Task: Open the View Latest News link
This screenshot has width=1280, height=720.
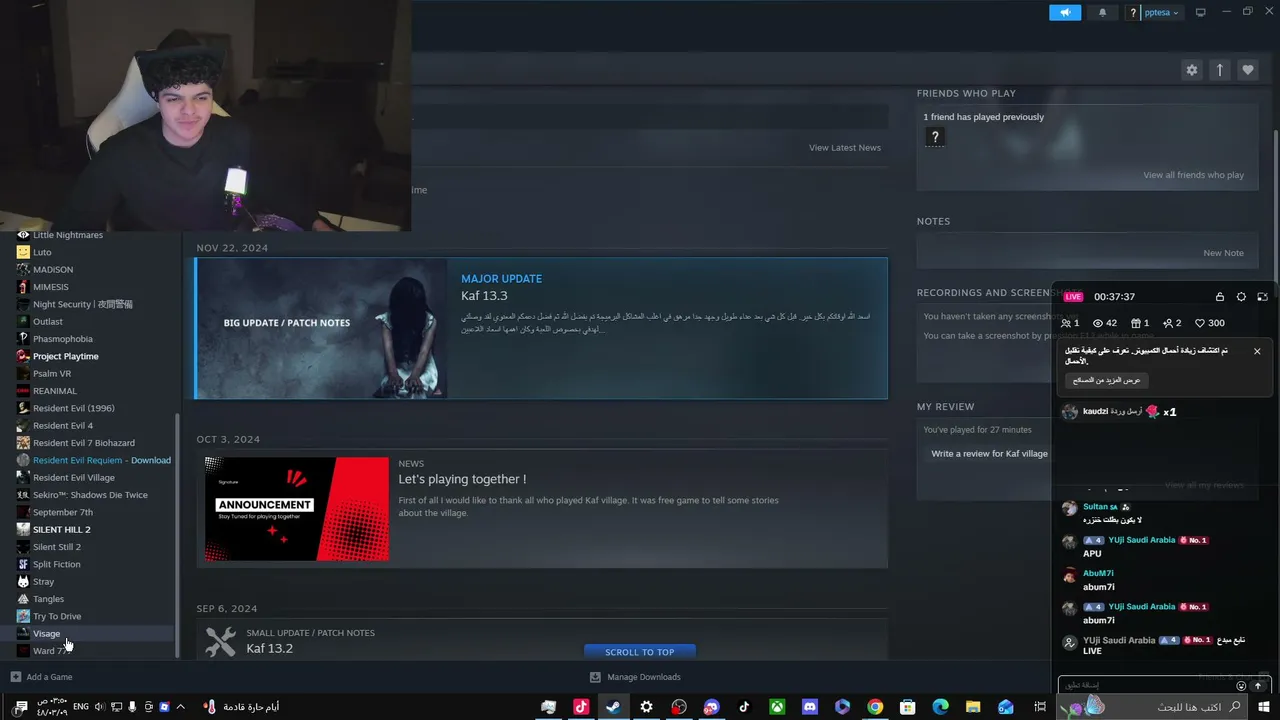Action: (845, 148)
